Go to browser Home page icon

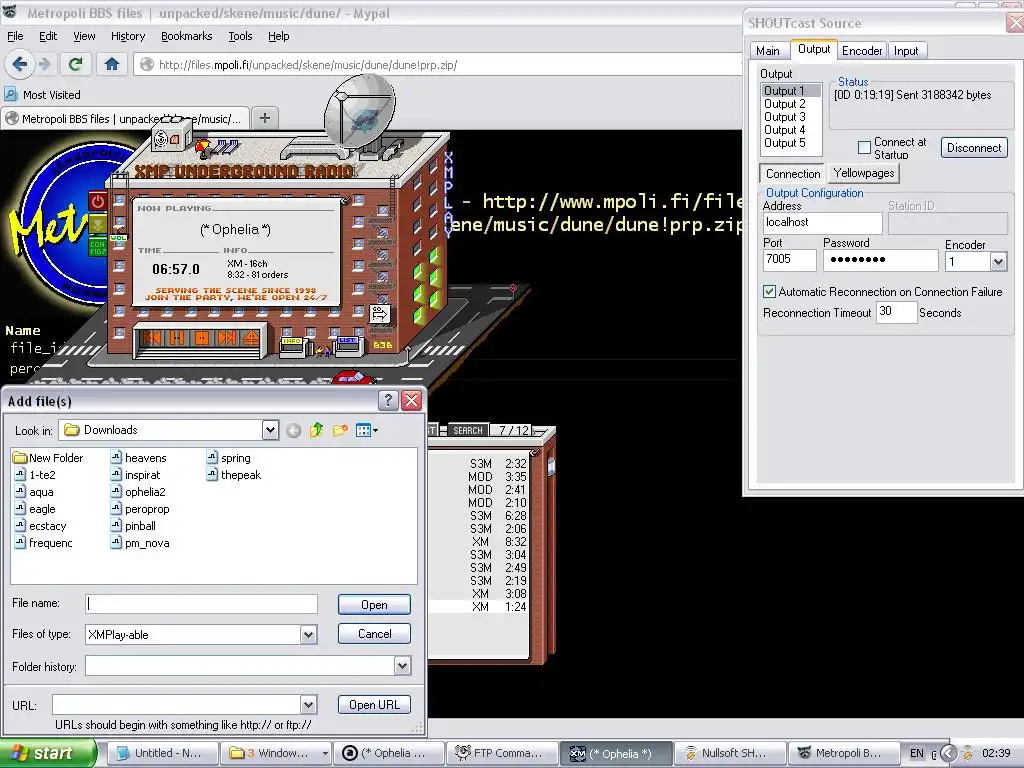pyautogui.click(x=112, y=64)
